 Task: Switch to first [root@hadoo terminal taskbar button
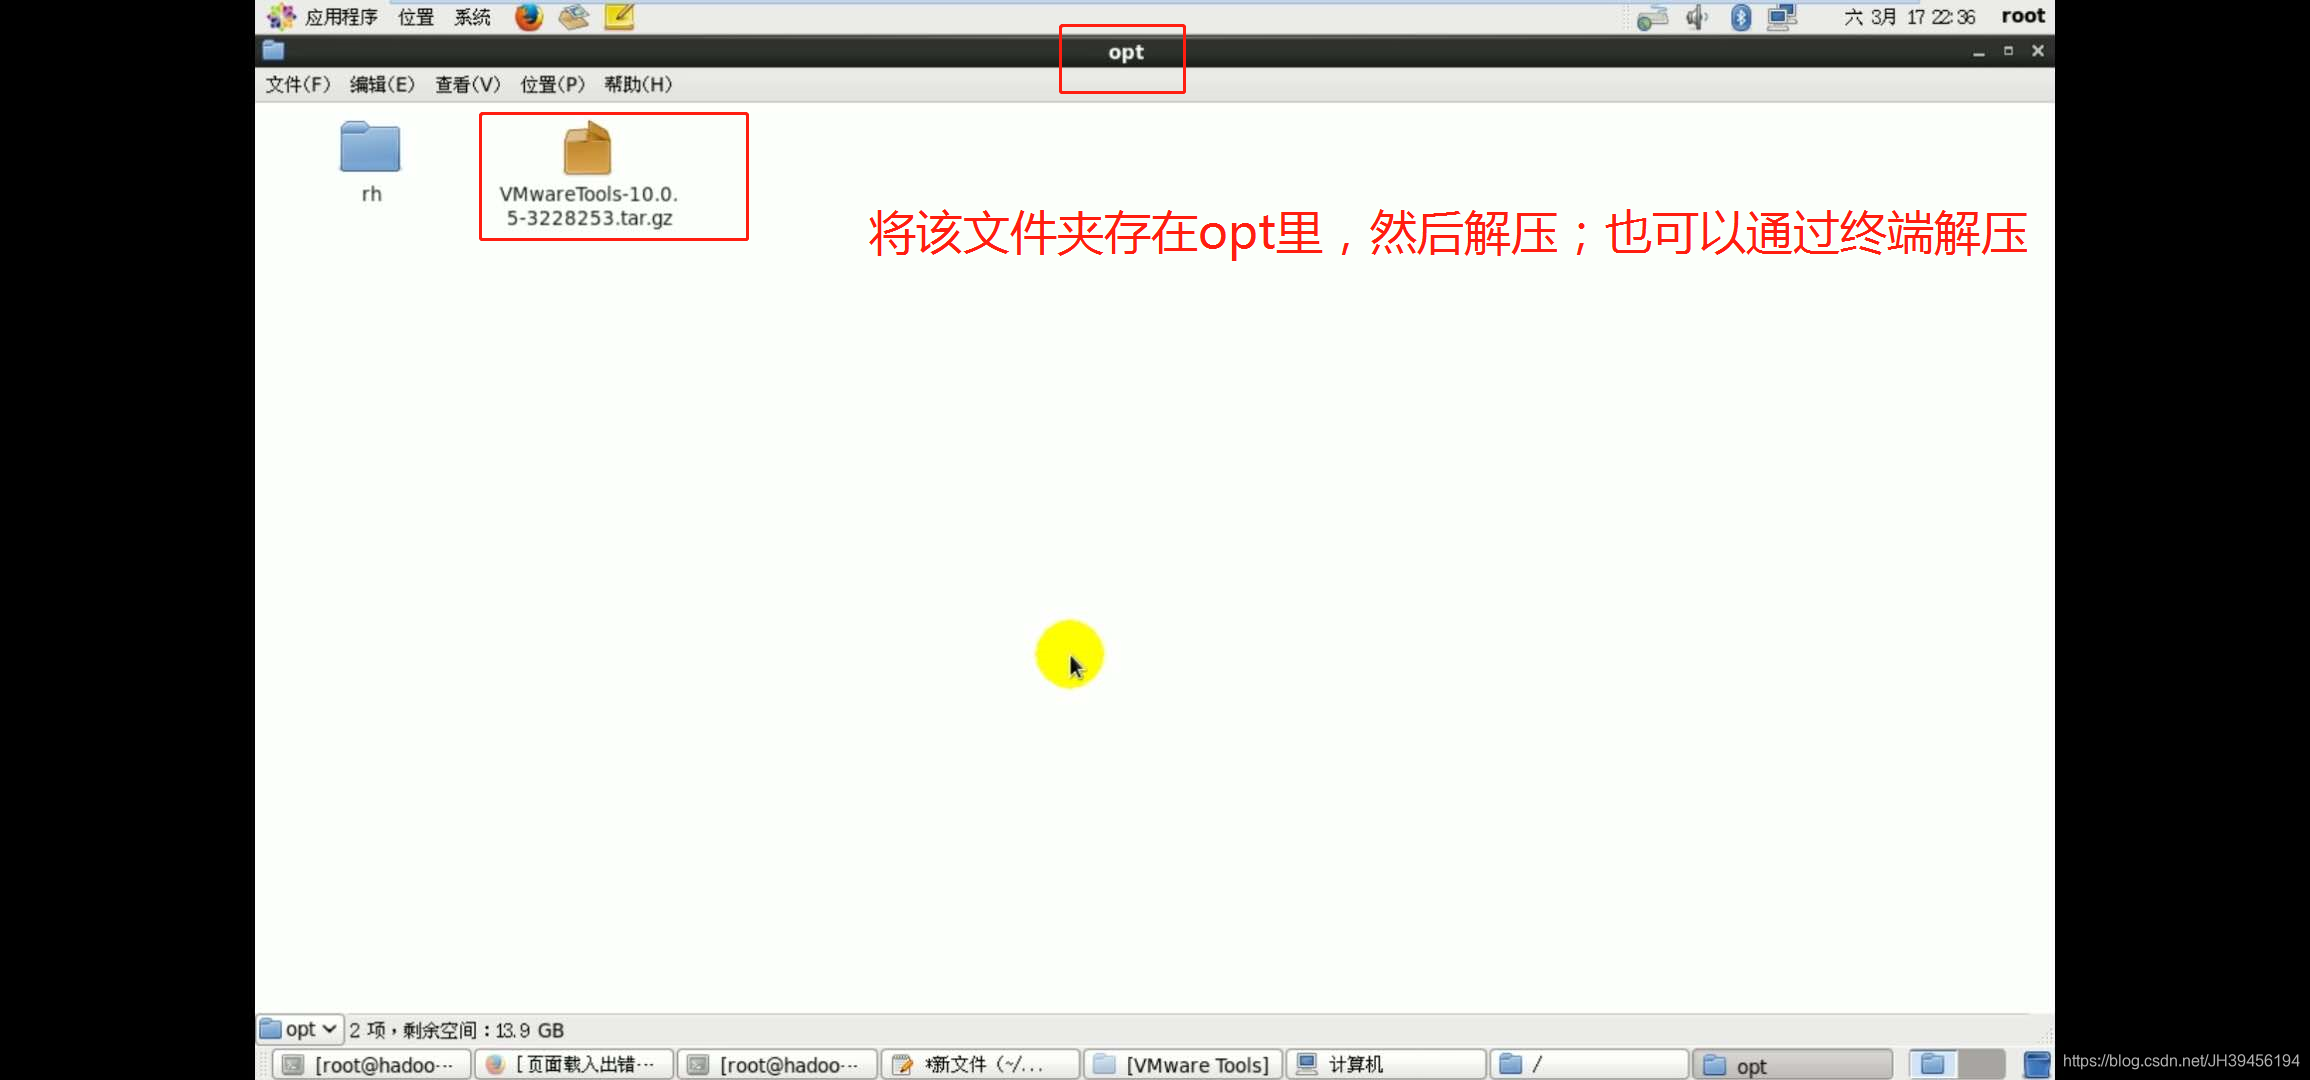(x=370, y=1065)
